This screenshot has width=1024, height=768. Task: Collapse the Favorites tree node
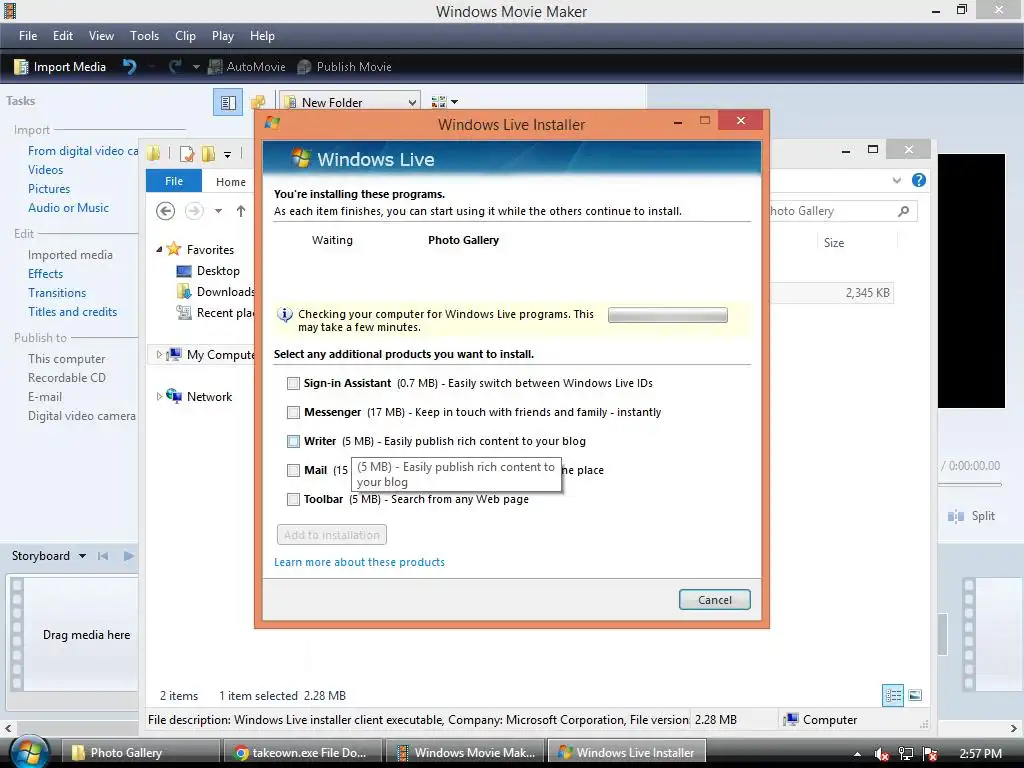coord(159,249)
